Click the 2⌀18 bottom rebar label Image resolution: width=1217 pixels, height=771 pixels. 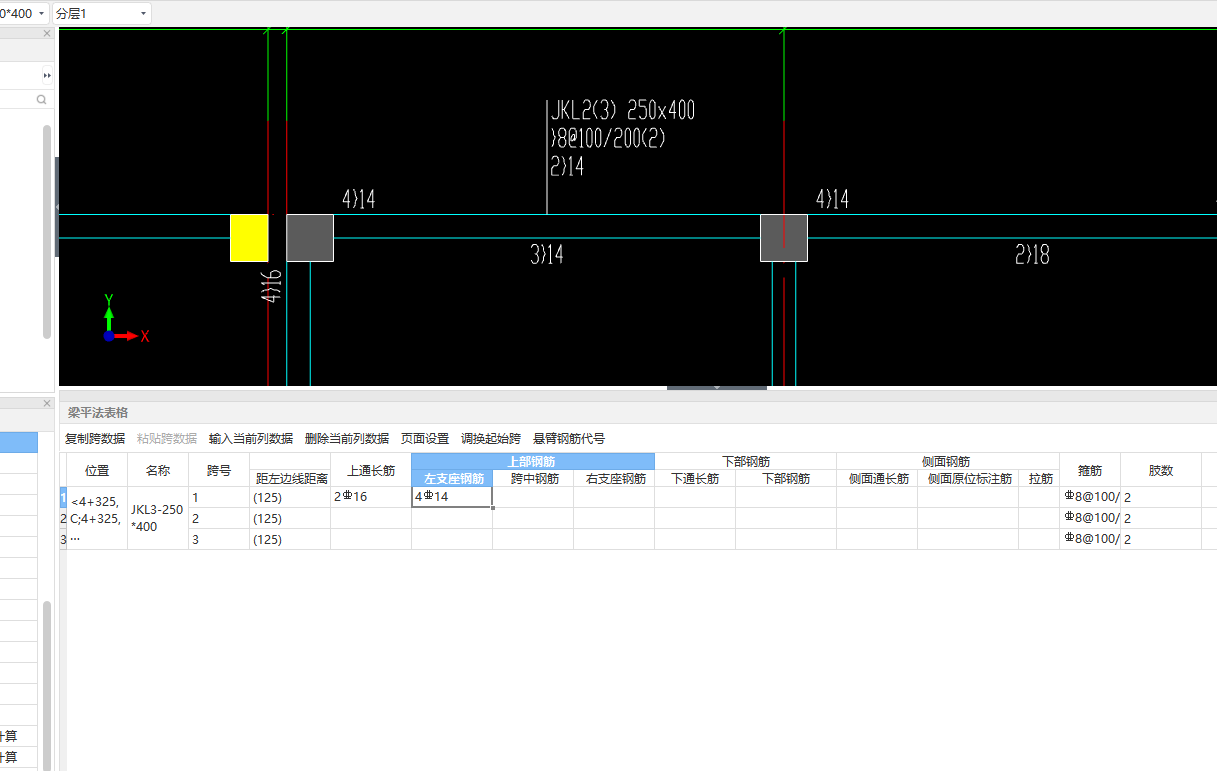[1033, 255]
